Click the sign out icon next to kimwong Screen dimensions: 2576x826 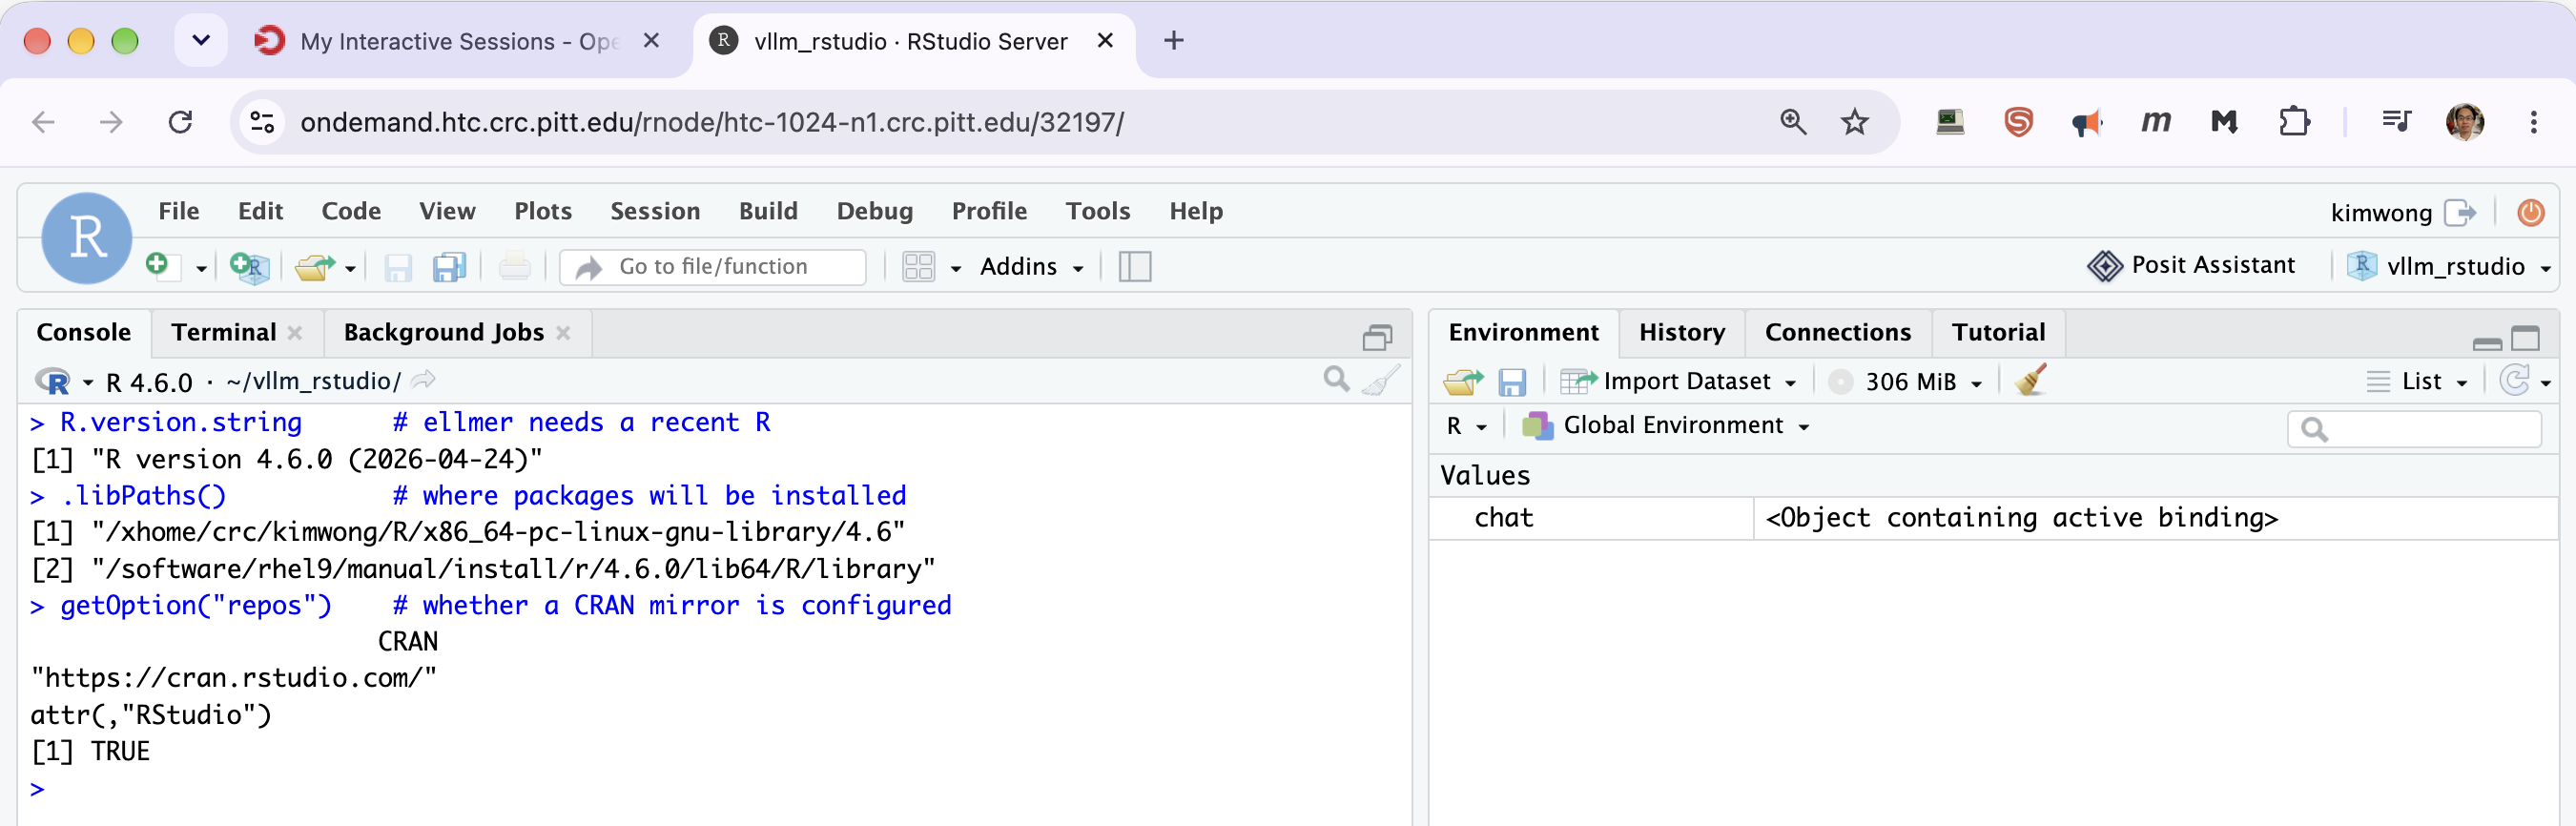tap(2460, 213)
